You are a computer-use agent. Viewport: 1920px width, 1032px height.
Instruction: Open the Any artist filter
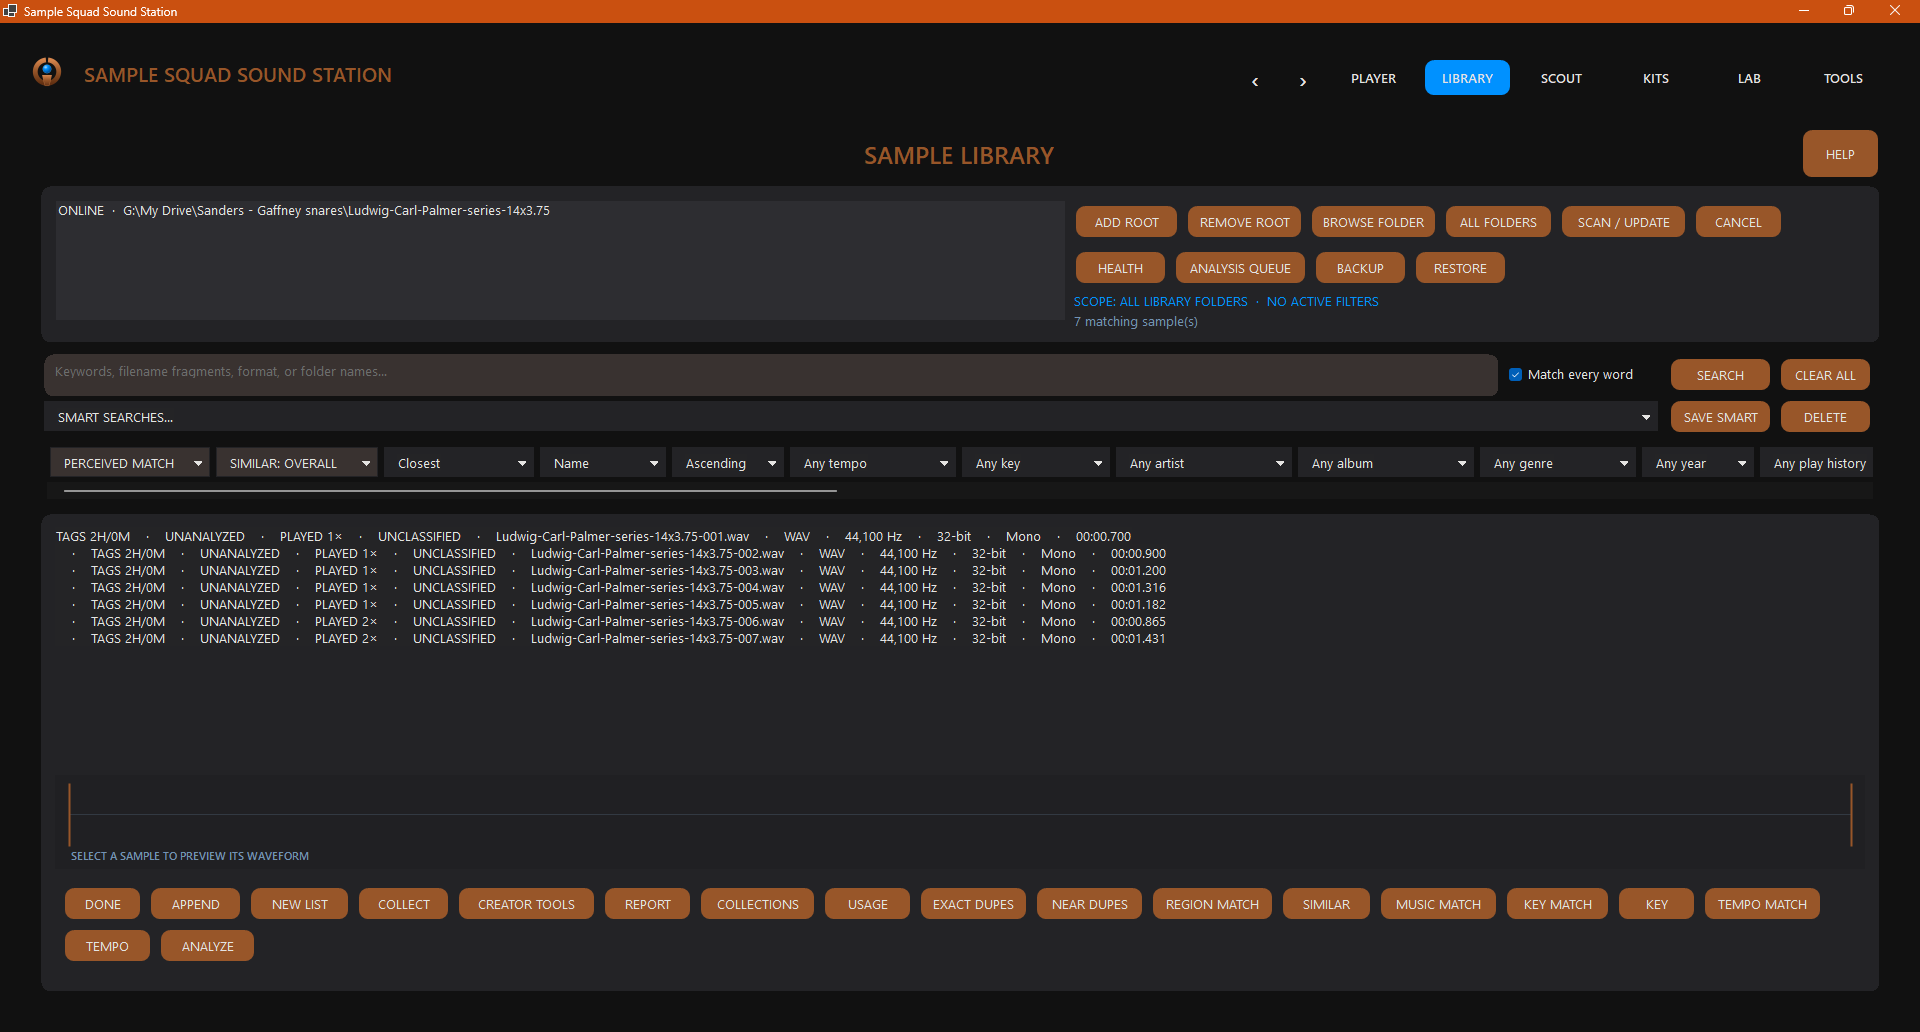pyautogui.click(x=1204, y=463)
